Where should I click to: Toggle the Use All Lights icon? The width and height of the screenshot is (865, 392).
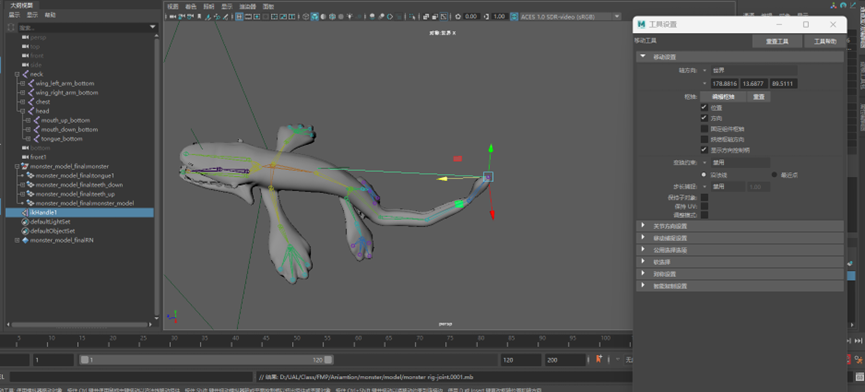[350, 17]
